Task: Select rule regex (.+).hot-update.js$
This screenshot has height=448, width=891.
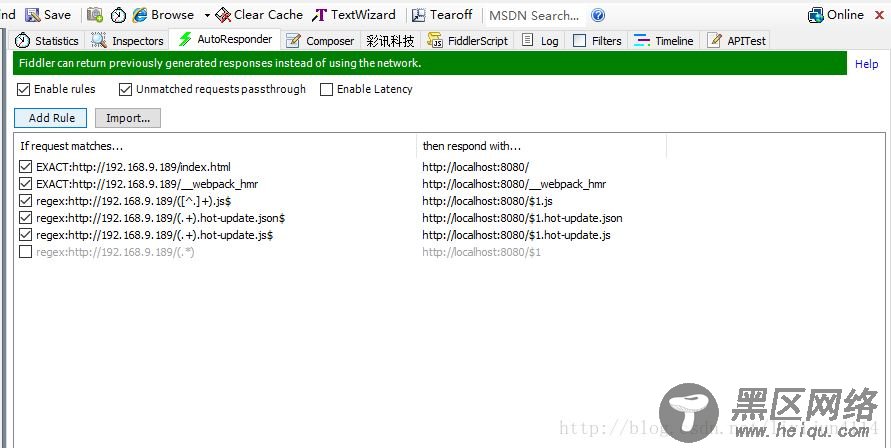Action: coord(155,235)
